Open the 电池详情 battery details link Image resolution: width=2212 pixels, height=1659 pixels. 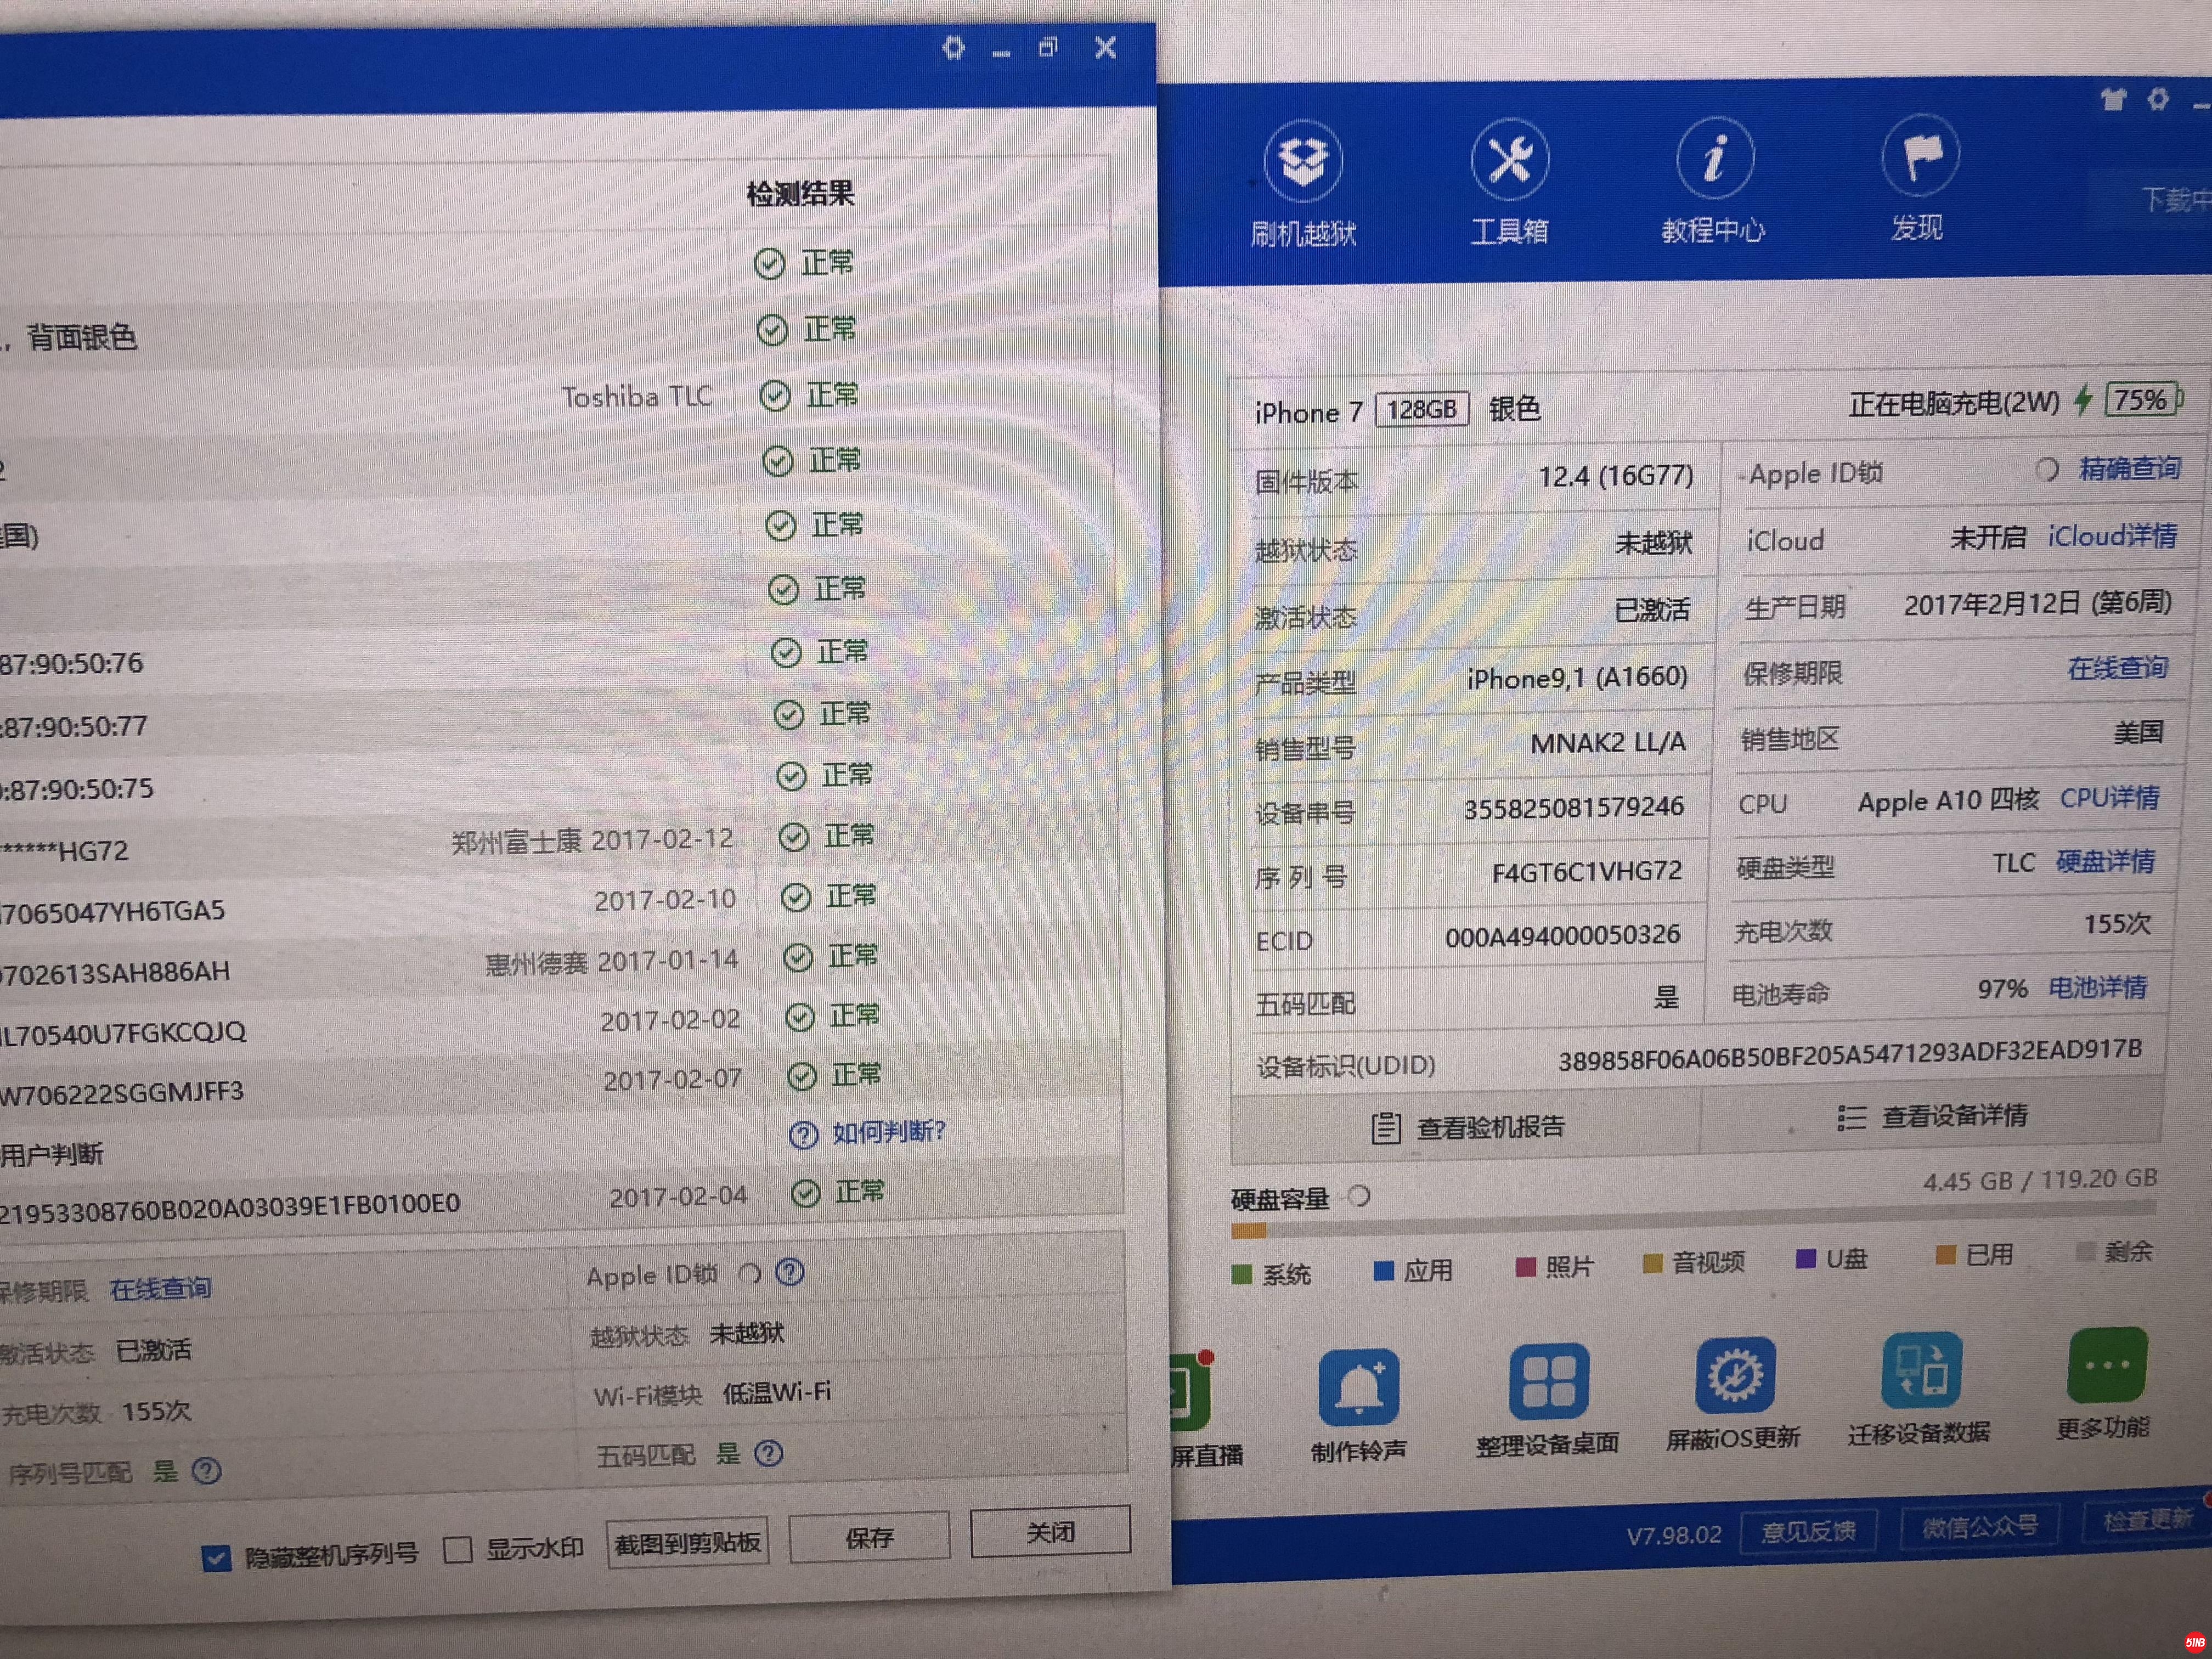(2097, 988)
